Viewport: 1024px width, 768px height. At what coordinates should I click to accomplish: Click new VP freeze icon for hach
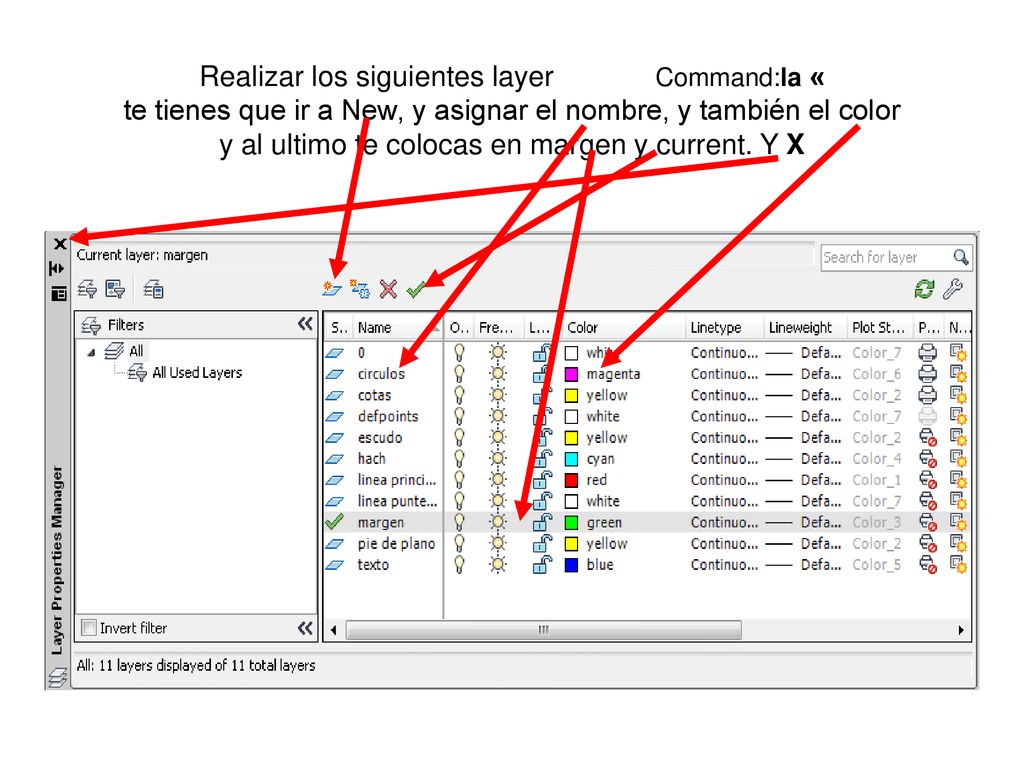click(x=958, y=458)
